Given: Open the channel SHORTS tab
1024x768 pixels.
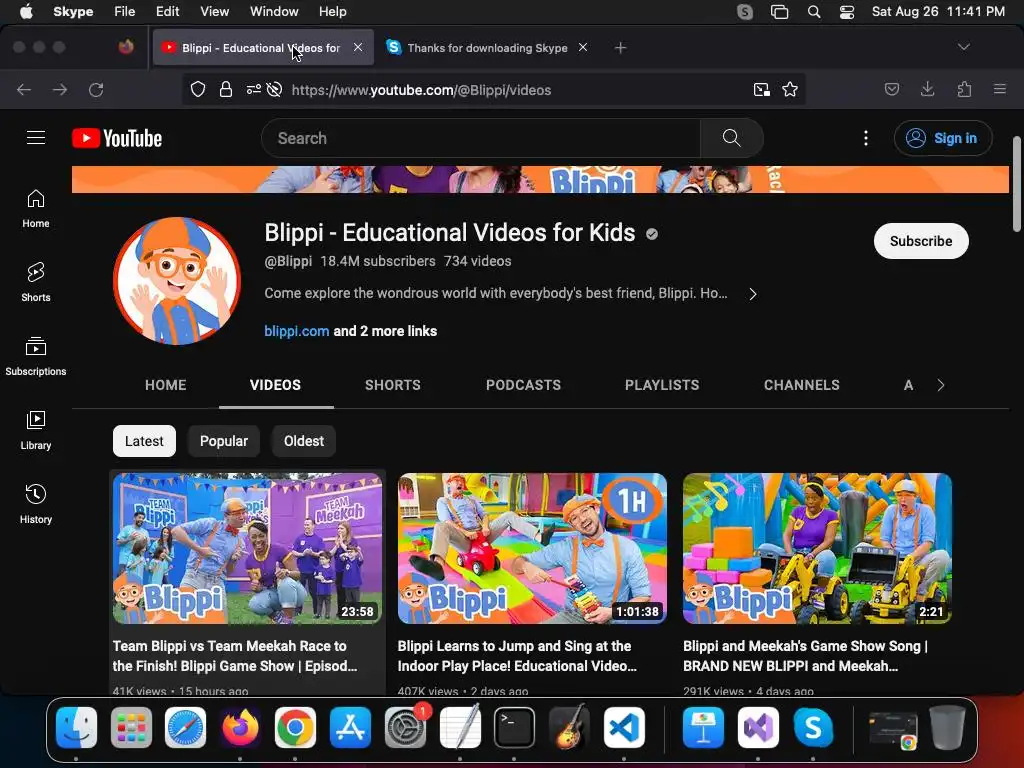Looking at the screenshot, I should tap(392, 385).
